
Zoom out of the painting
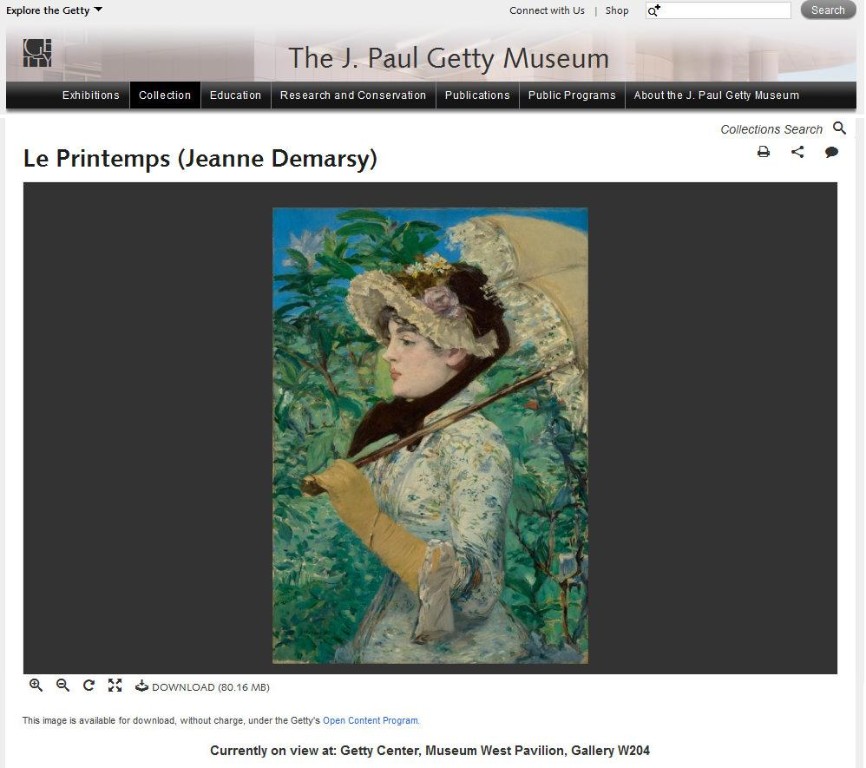pos(62,685)
